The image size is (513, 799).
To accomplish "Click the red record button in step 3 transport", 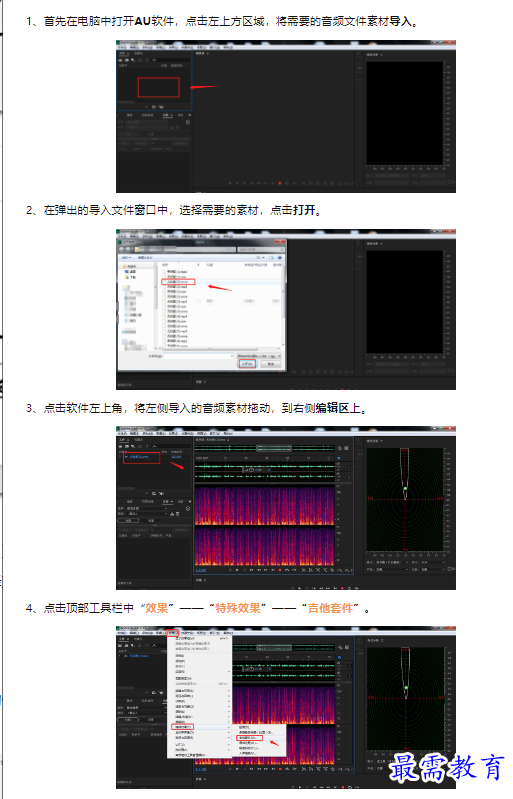I will [279, 570].
